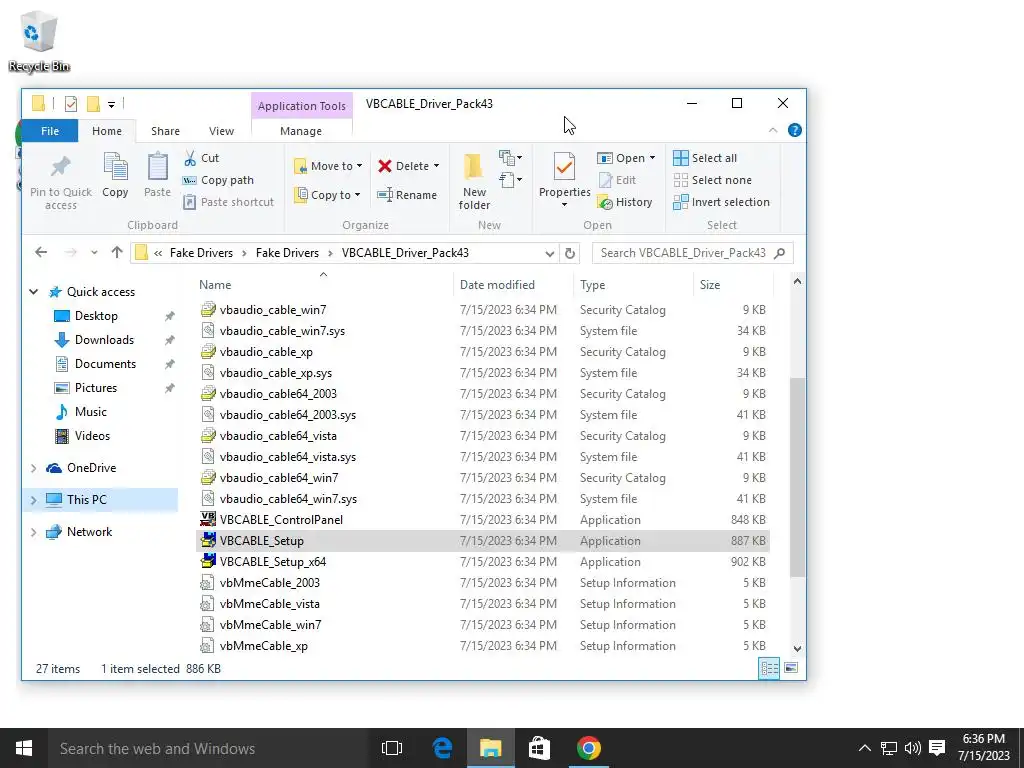Click the volume speaker tray icon
1024x768 pixels.
click(913, 748)
